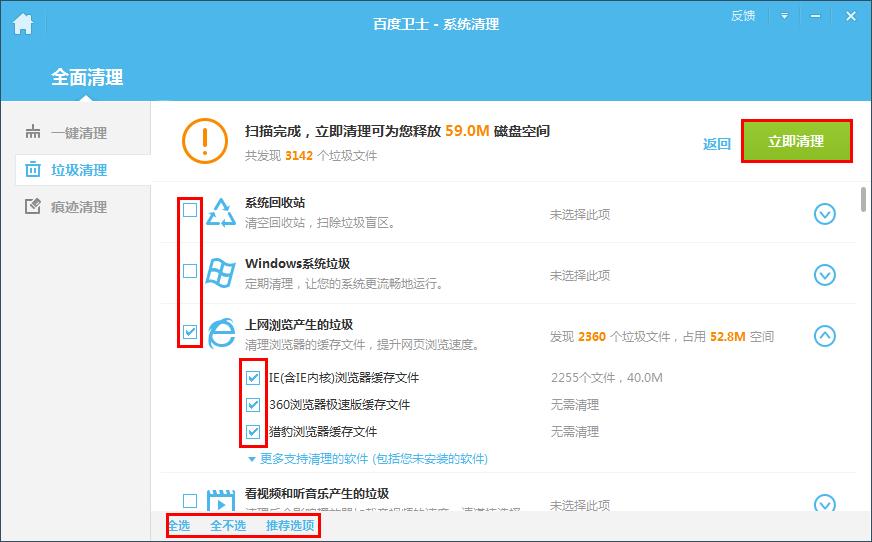Click the Windows logo icon for Windows系统垃圾

(221, 273)
